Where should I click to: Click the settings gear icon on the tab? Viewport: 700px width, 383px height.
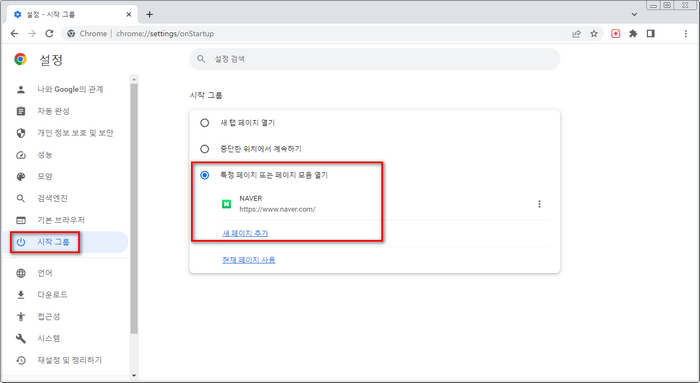coord(17,14)
